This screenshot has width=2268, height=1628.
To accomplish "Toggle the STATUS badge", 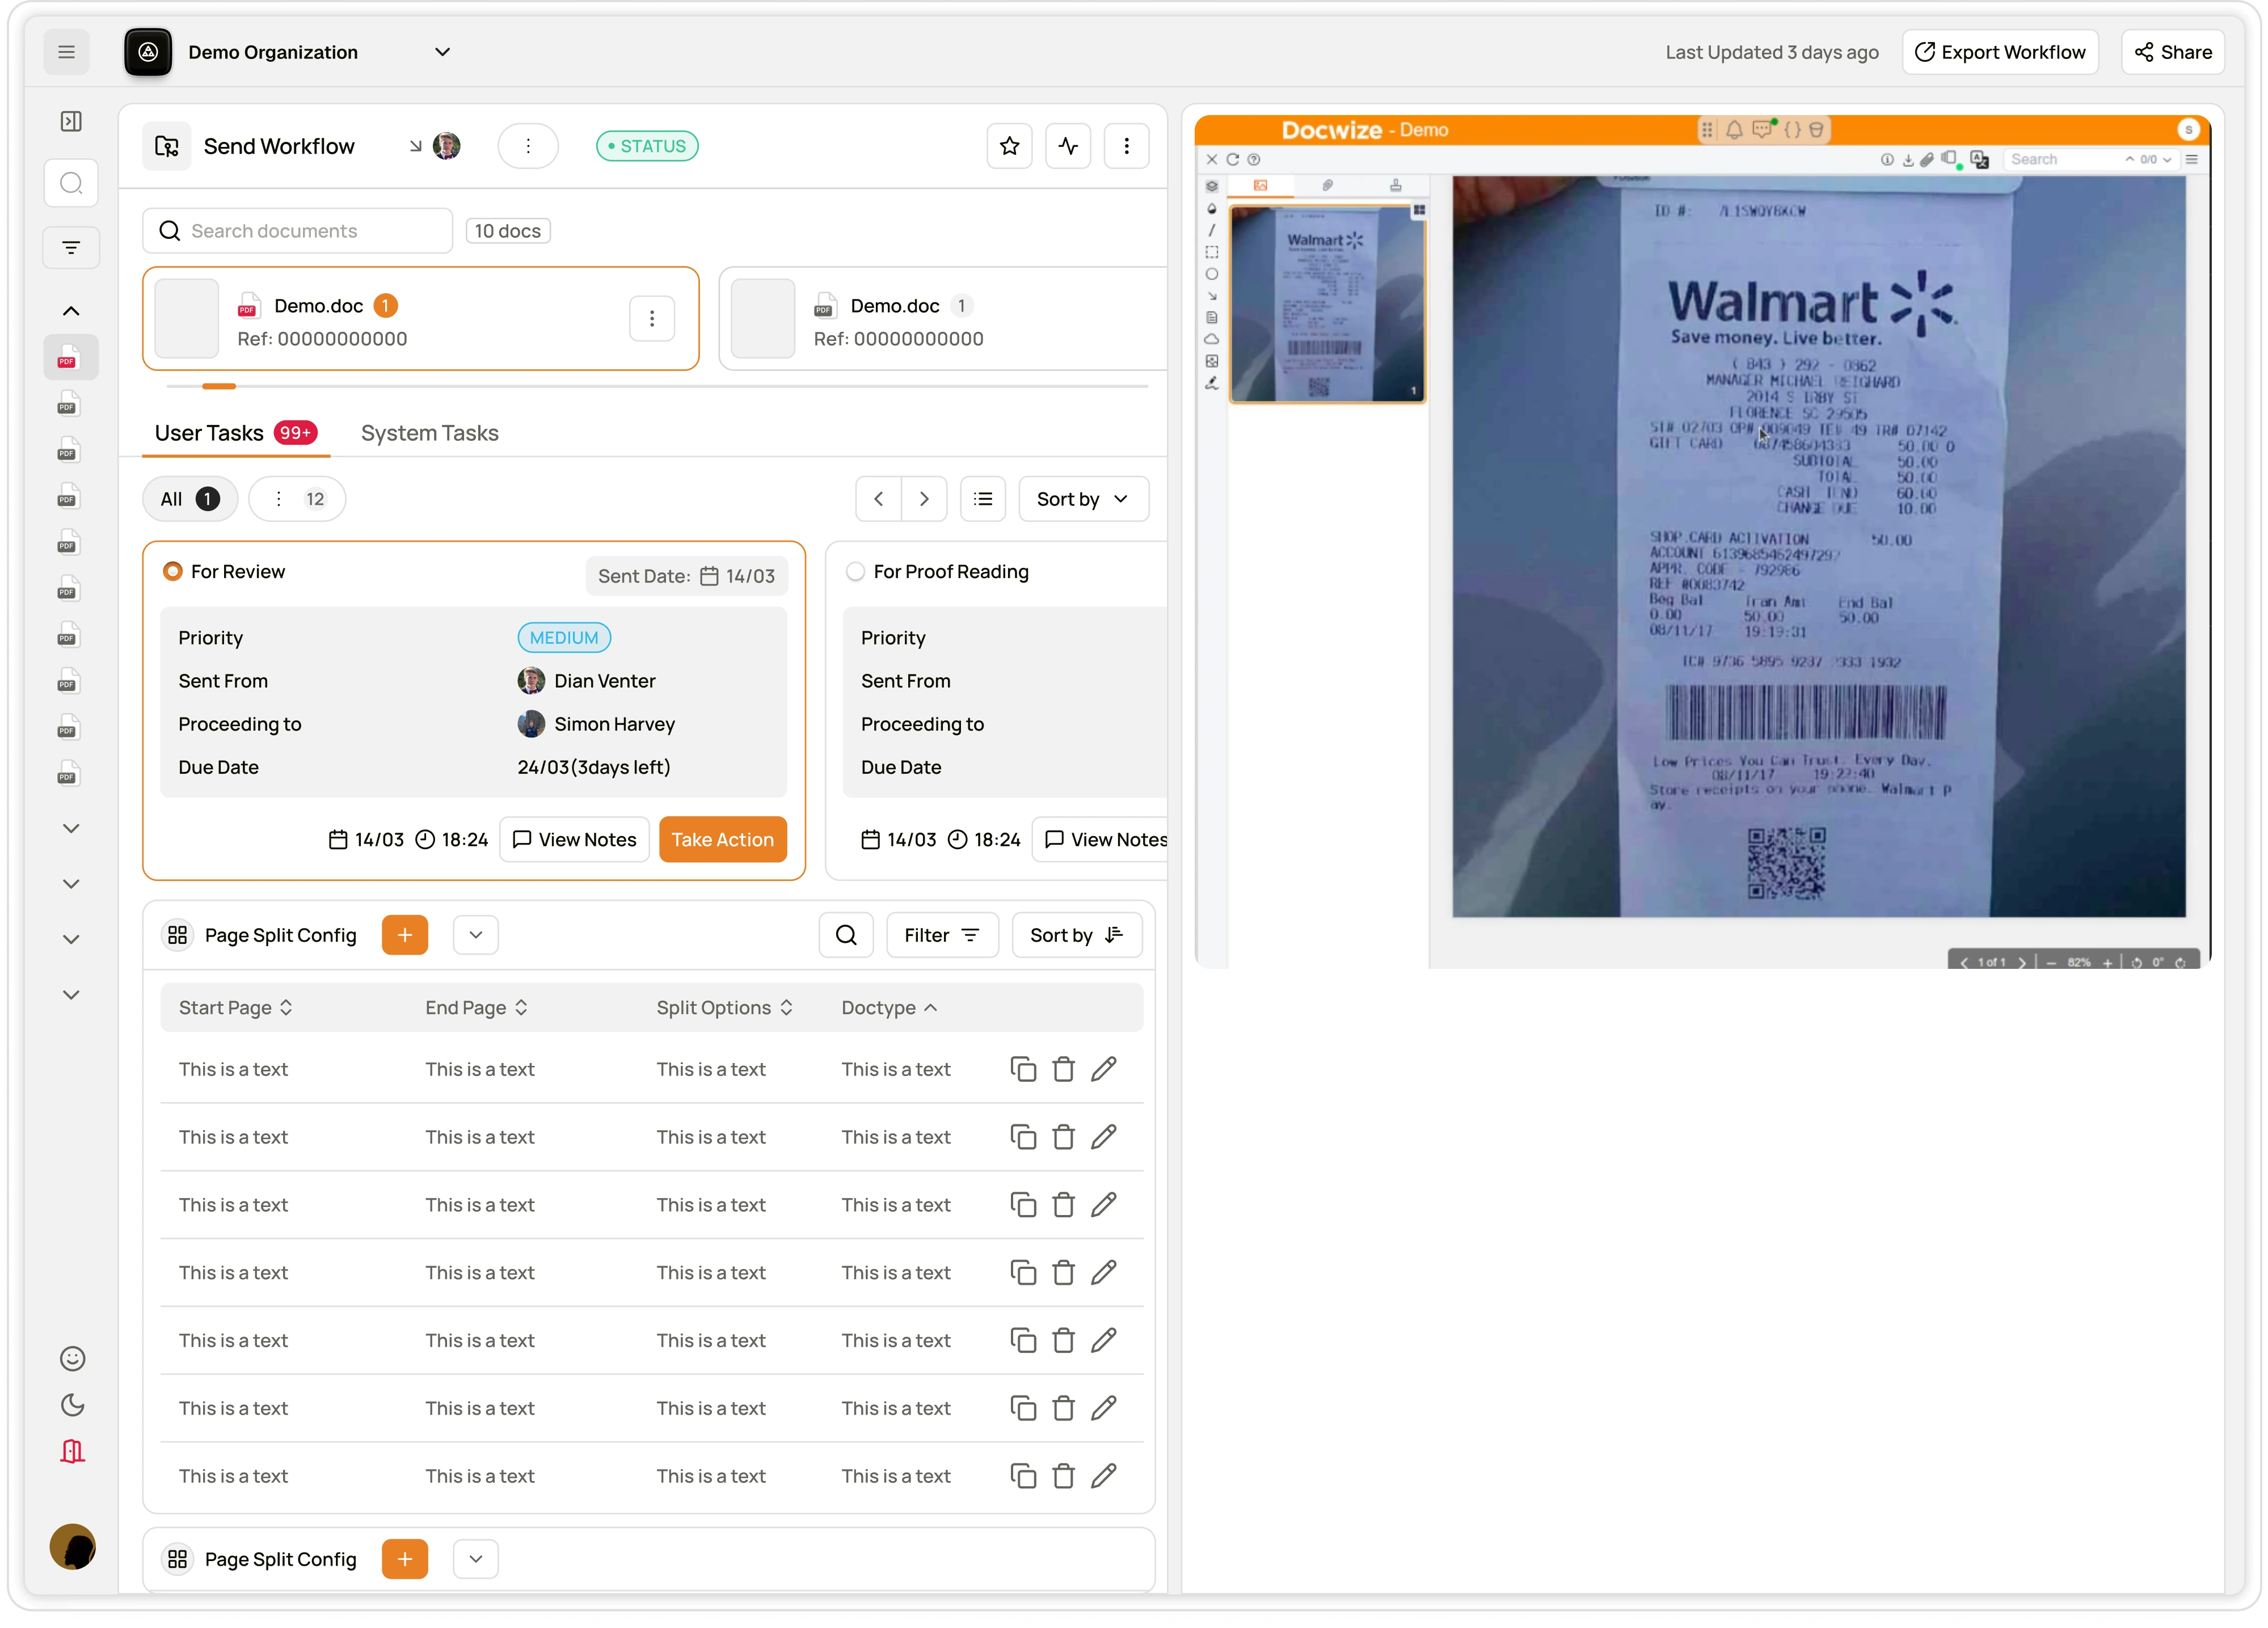I will click(x=647, y=146).
